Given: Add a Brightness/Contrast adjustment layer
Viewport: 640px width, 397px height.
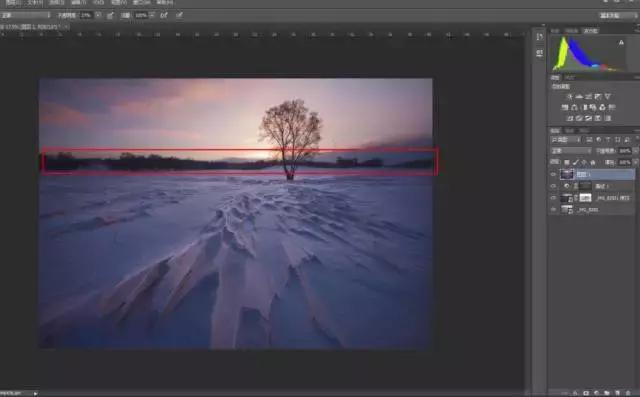Looking at the screenshot, I should click(570, 96).
